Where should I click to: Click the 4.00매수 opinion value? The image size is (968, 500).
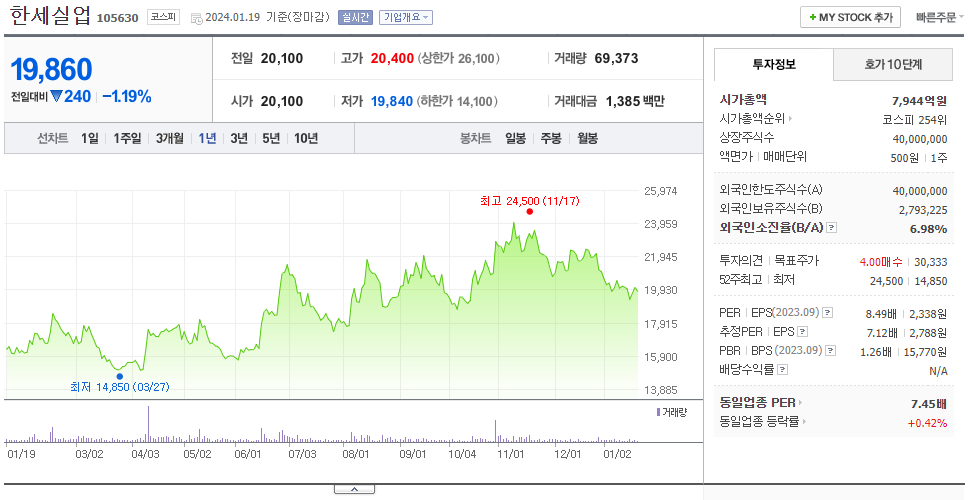881,262
